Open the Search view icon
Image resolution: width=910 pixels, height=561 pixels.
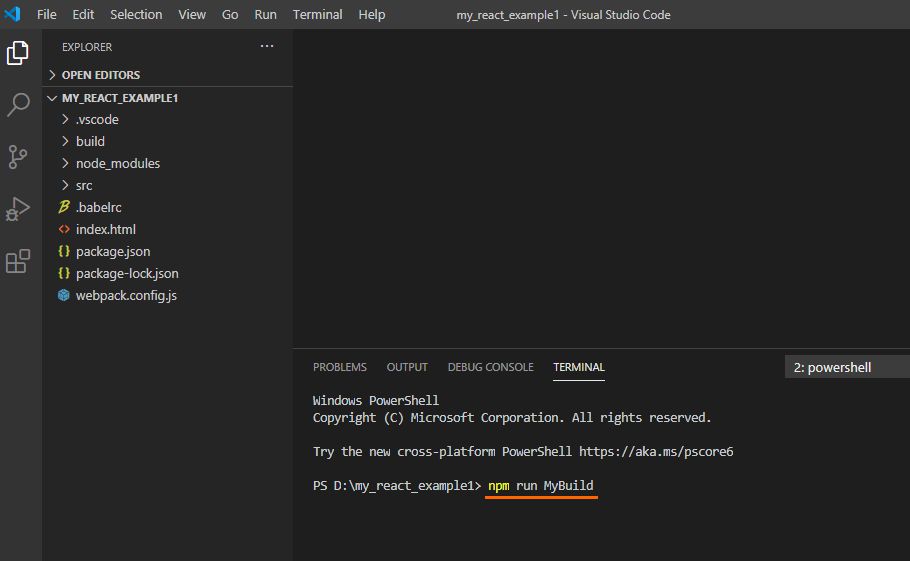[x=18, y=105]
